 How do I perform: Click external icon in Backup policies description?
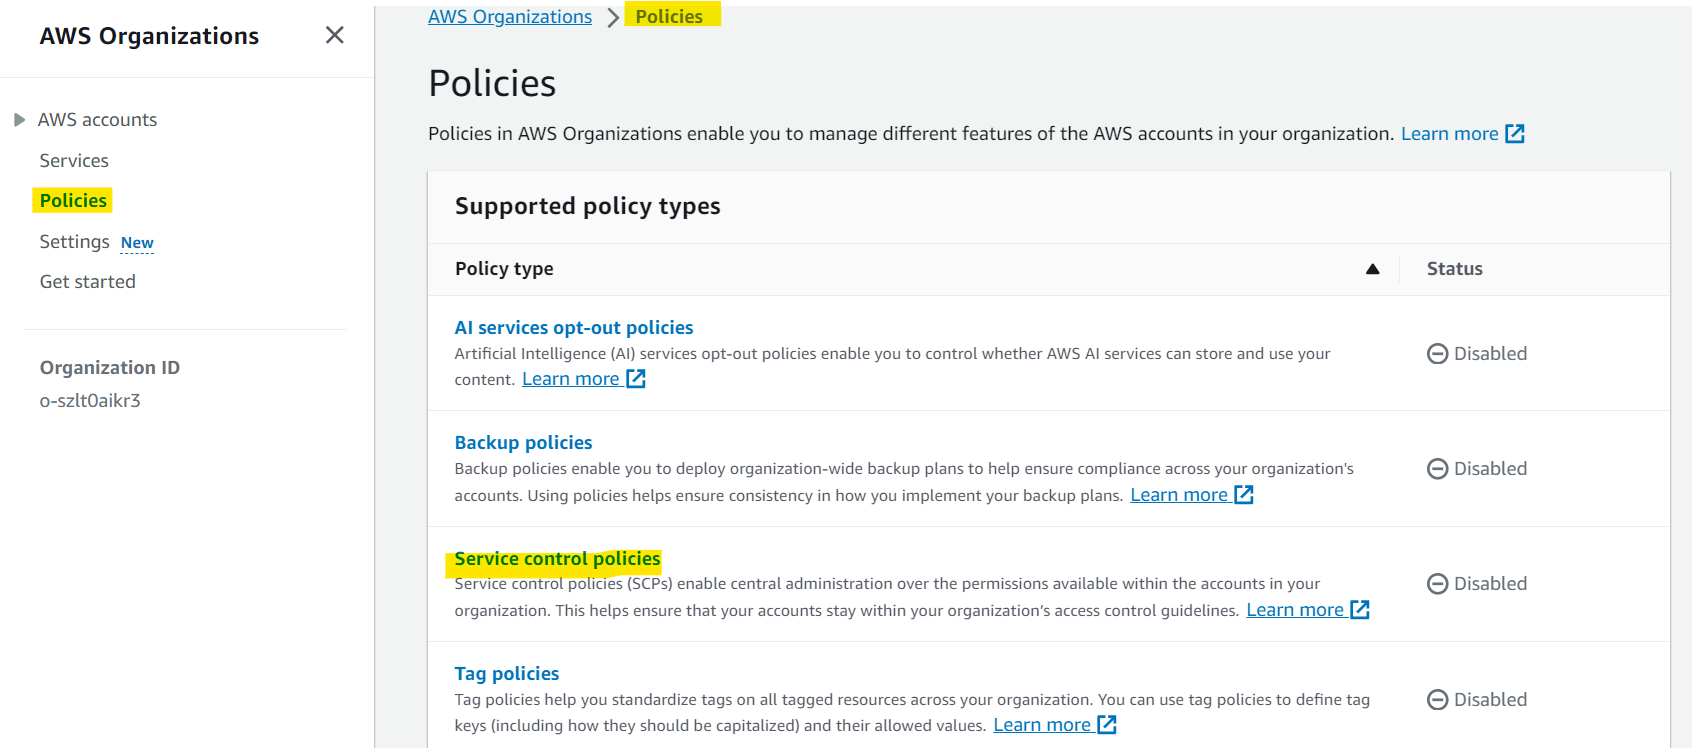(x=1244, y=495)
